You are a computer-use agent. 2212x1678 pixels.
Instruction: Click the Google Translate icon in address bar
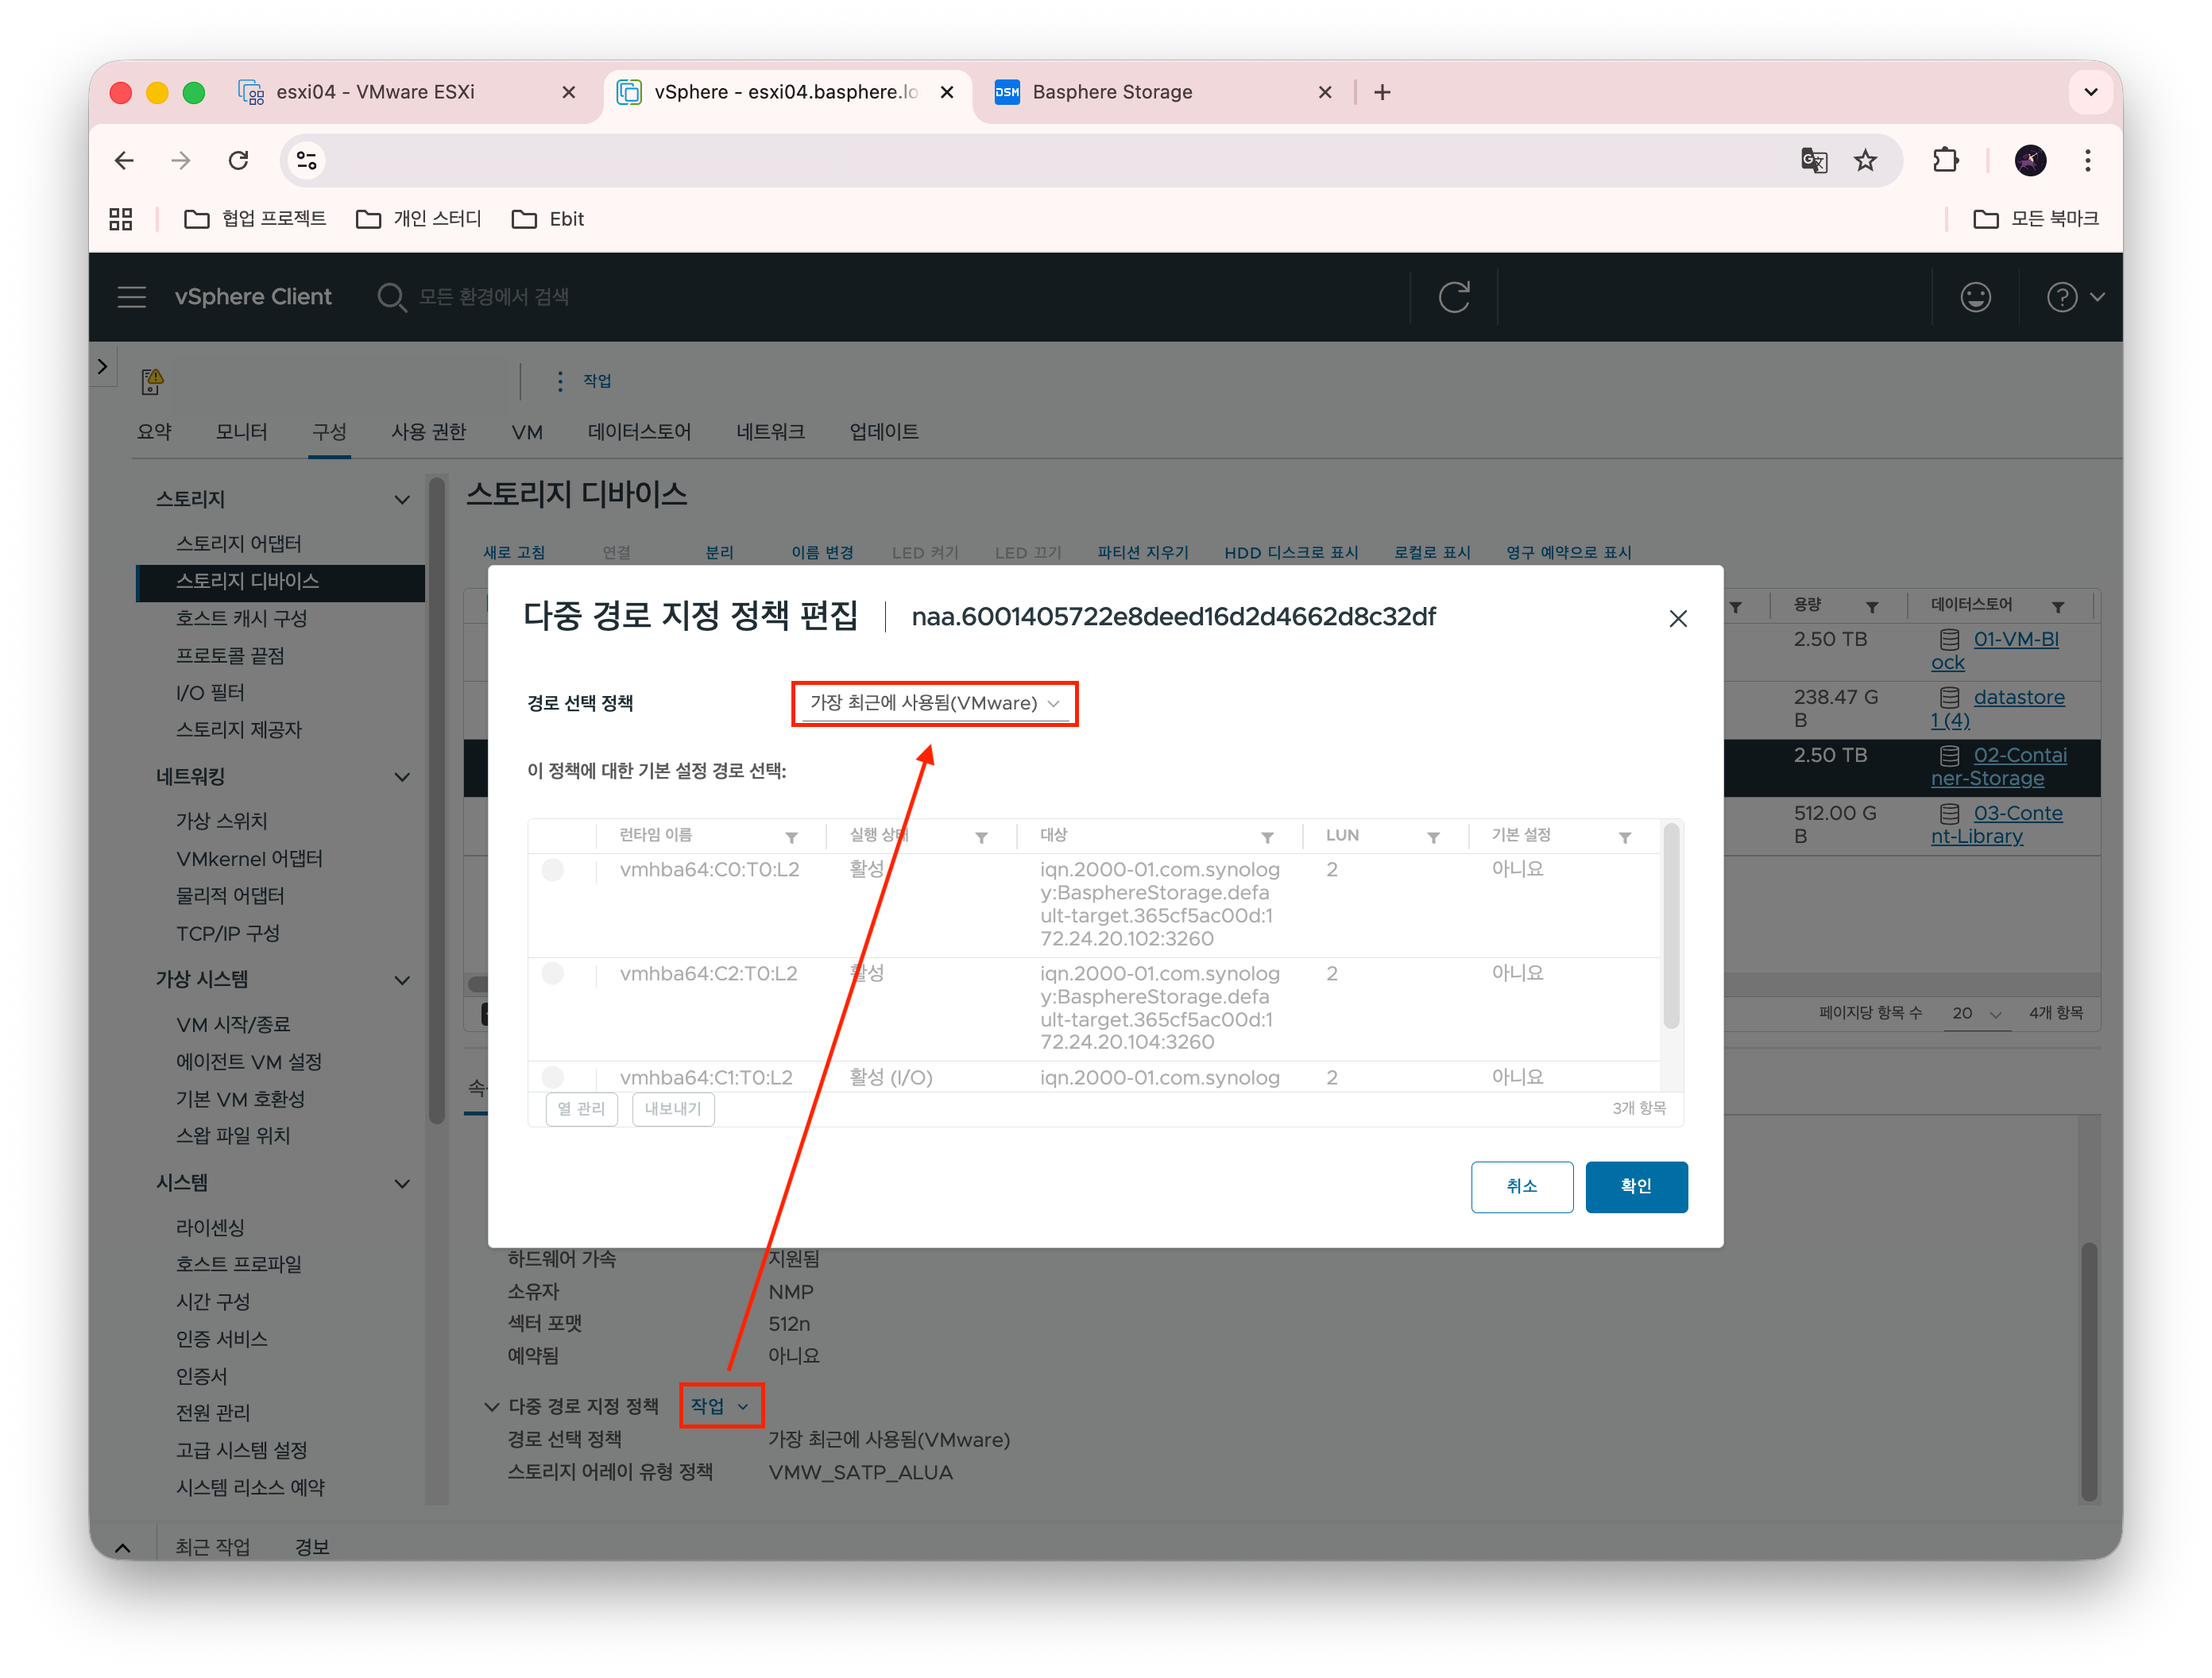click(x=1813, y=160)
